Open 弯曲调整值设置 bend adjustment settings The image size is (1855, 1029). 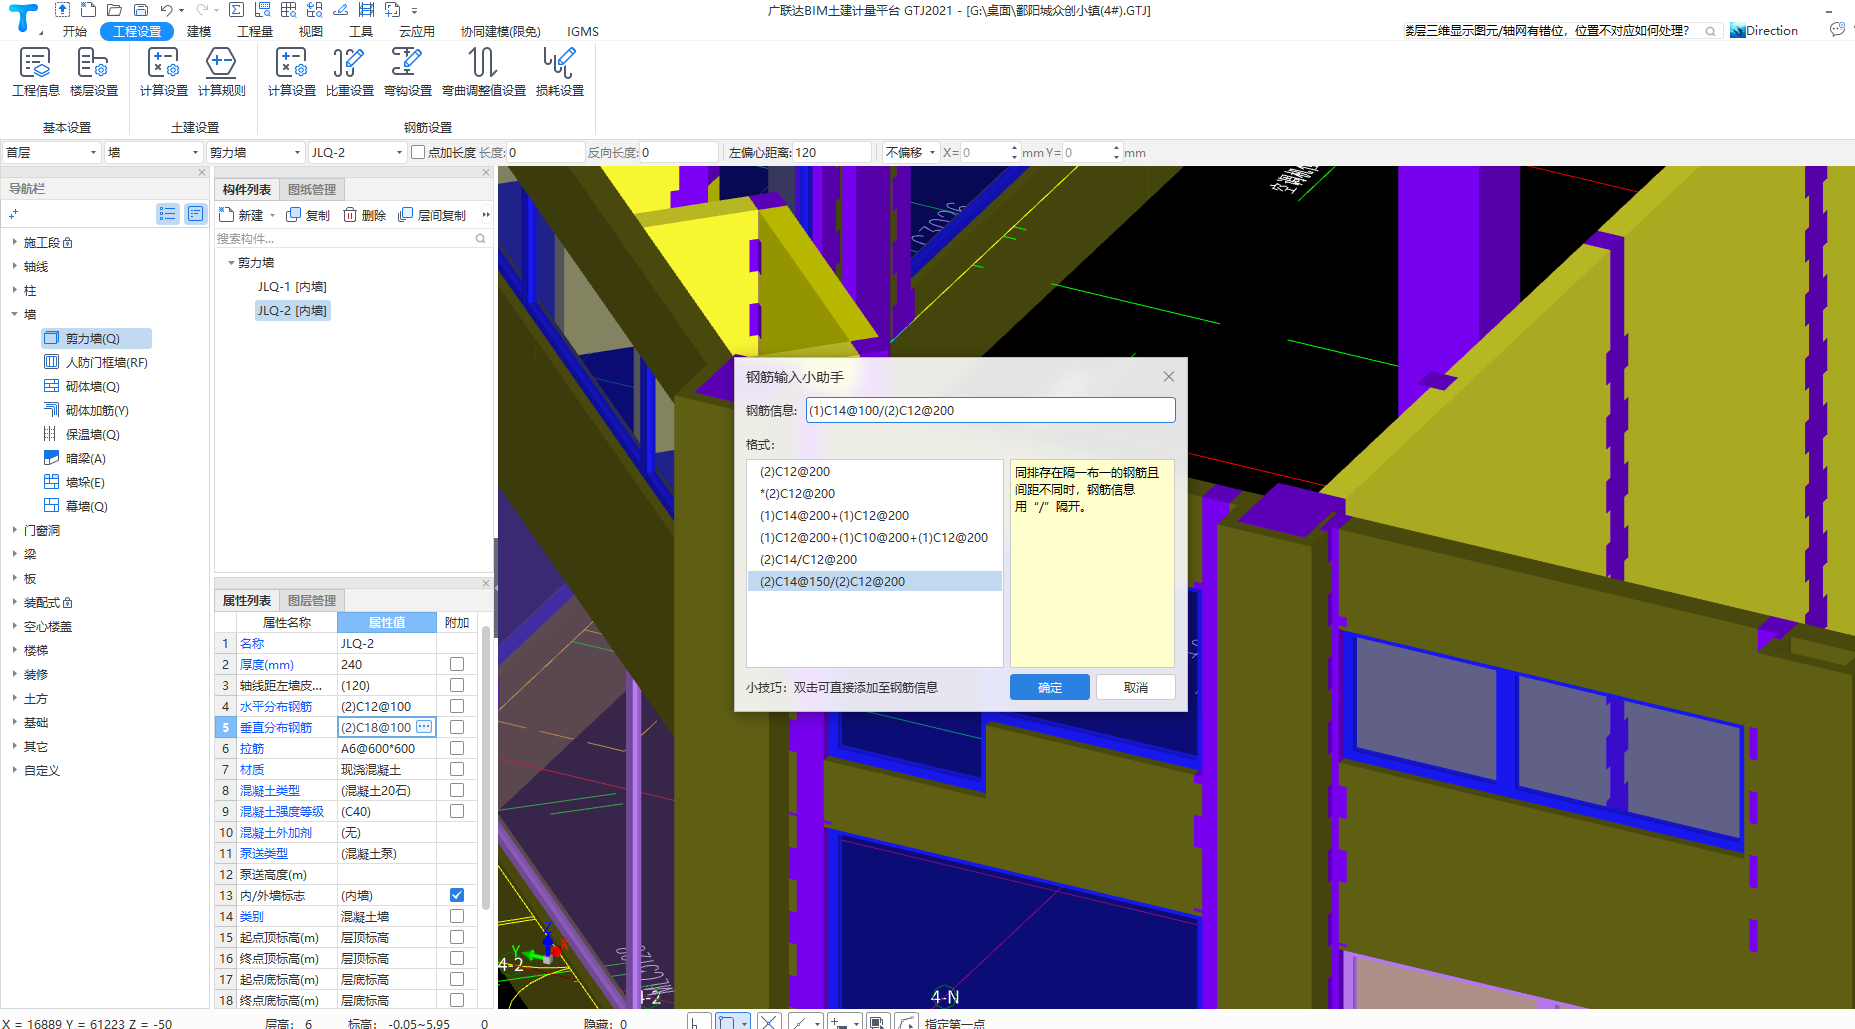[483, 72]
